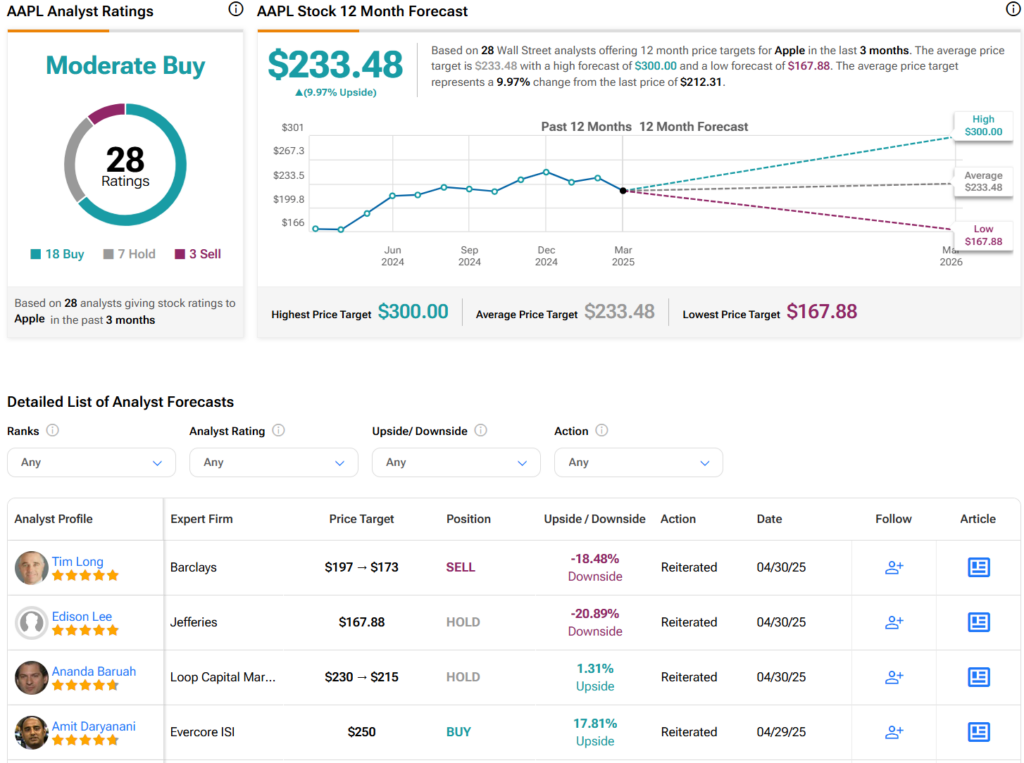Screen dimensions: 1024x763
Task: Click the SELL position for Barclays
Action: [460, 567]
